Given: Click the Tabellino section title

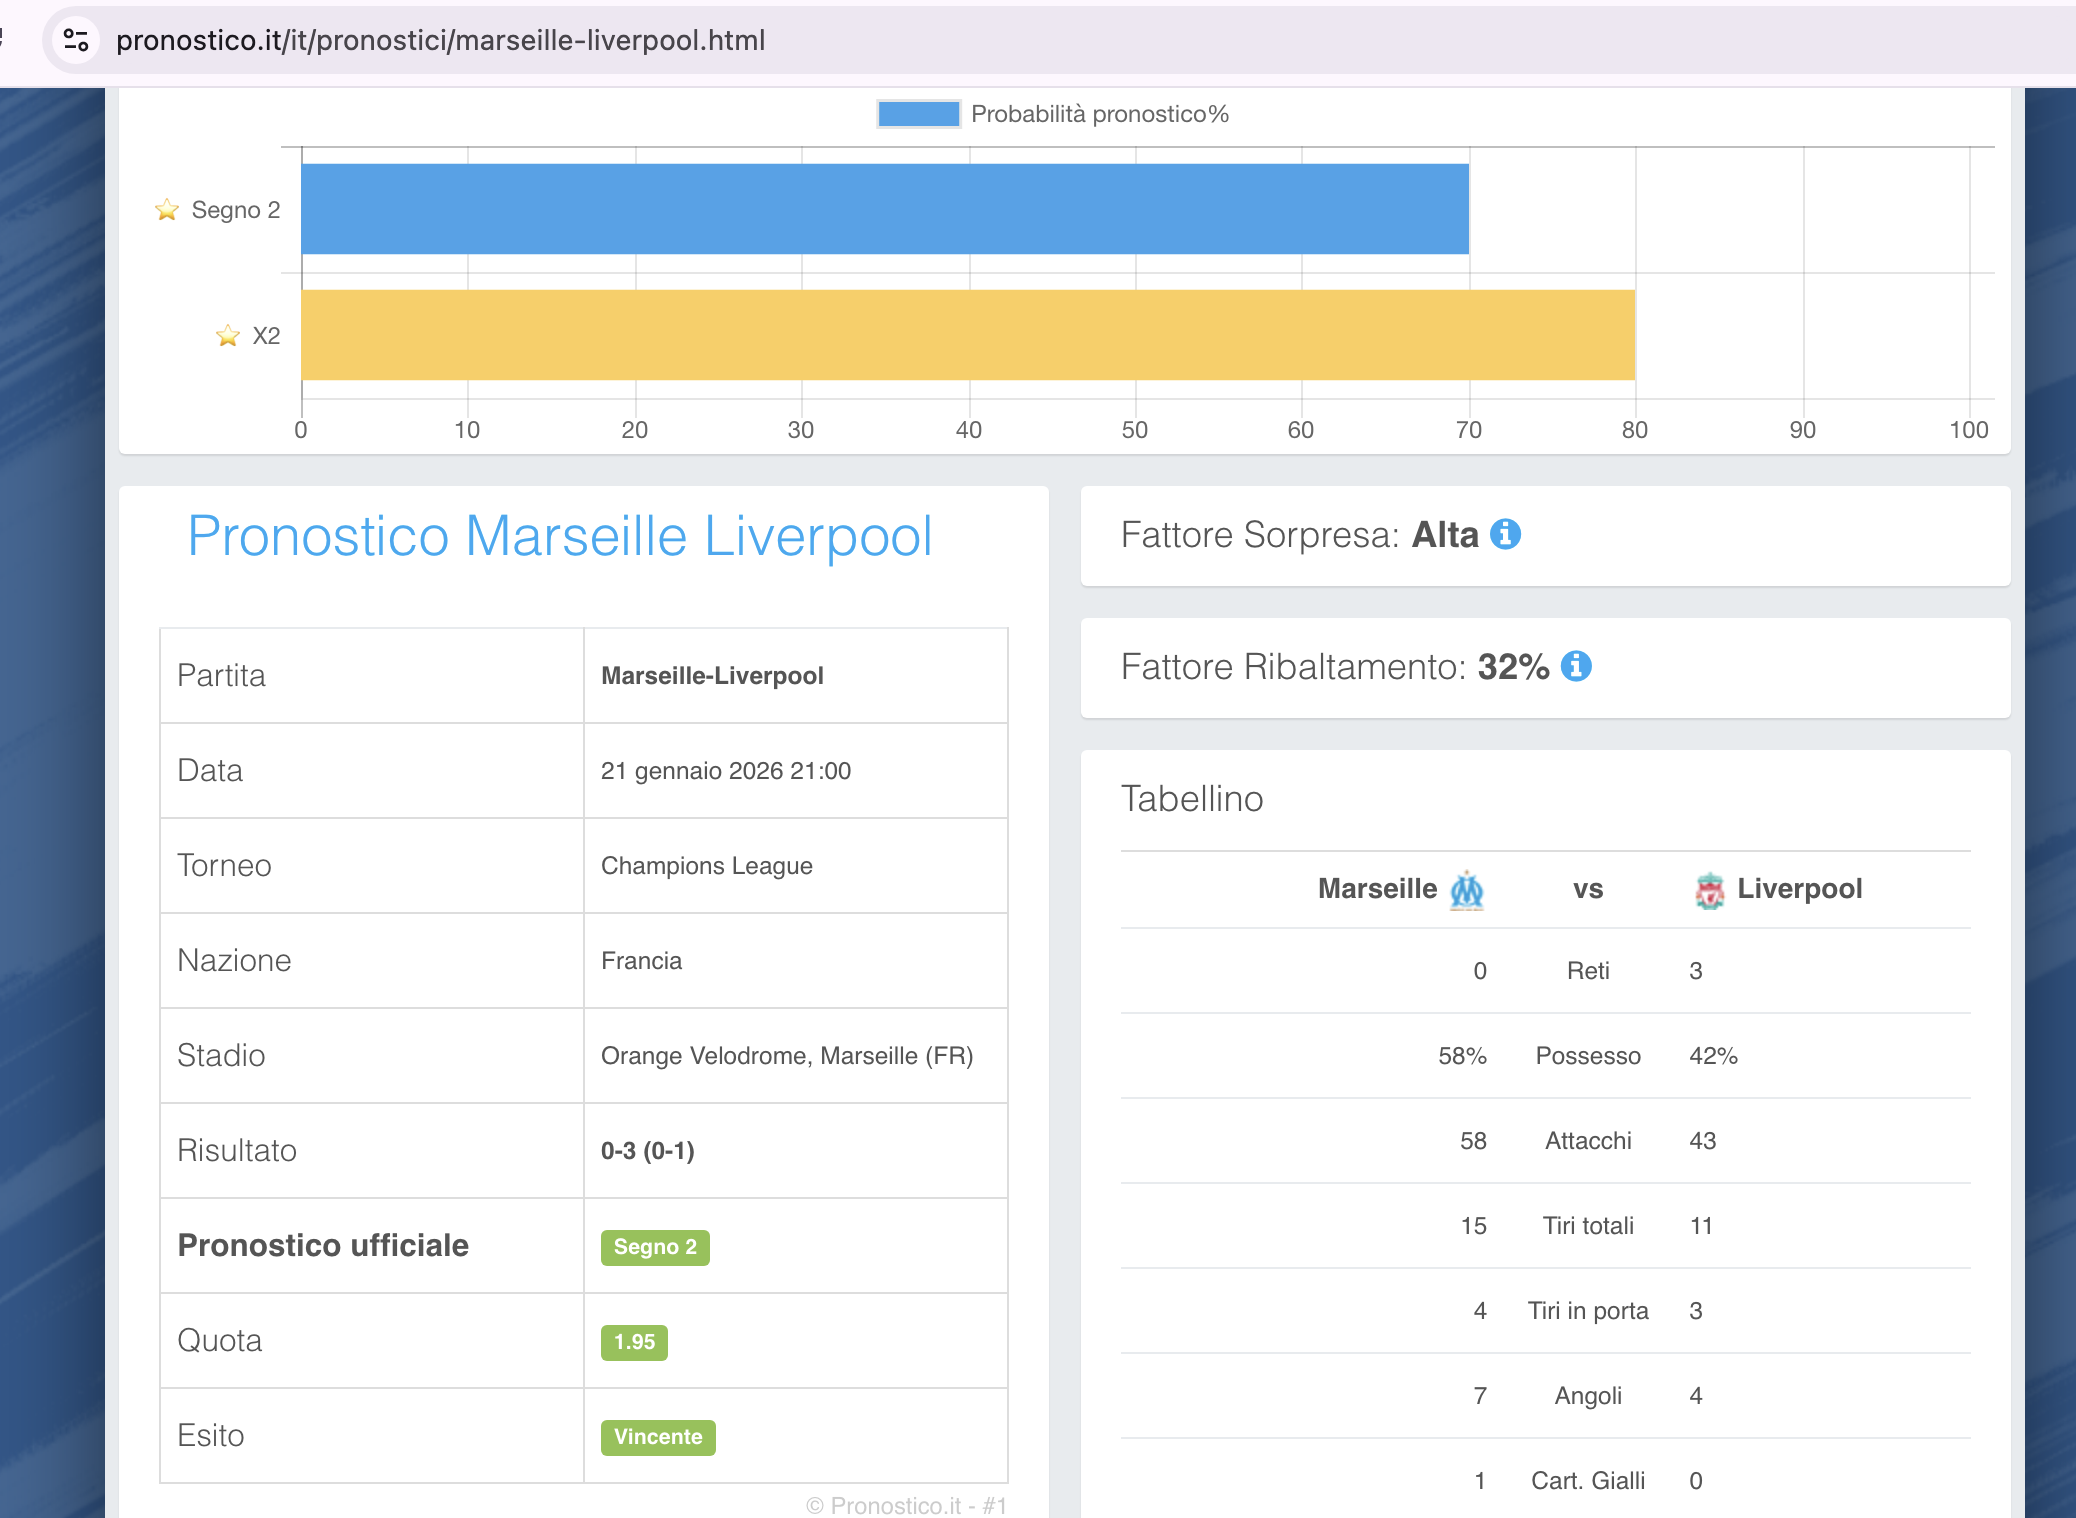Looking at the screenshot, I should (1192, 799).
